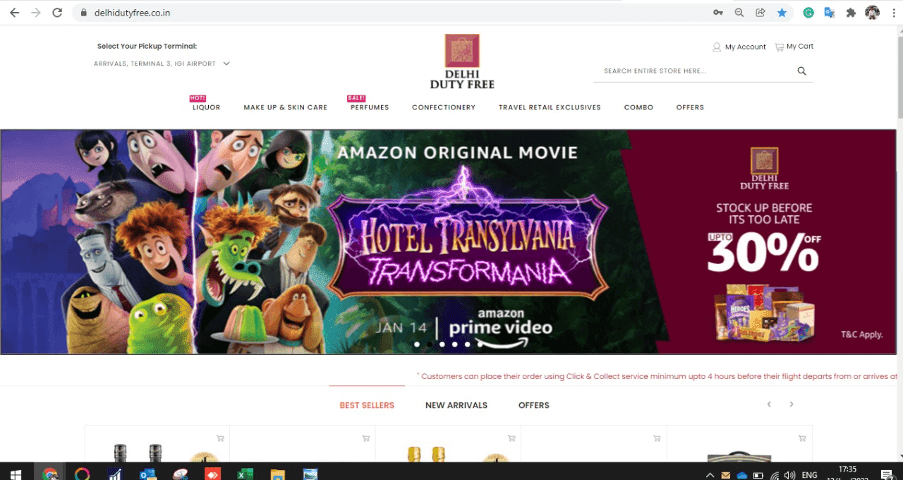This screenshot has width=904, height=480.
Task: Select the first banner slide dot
Action: pos(417,345)
